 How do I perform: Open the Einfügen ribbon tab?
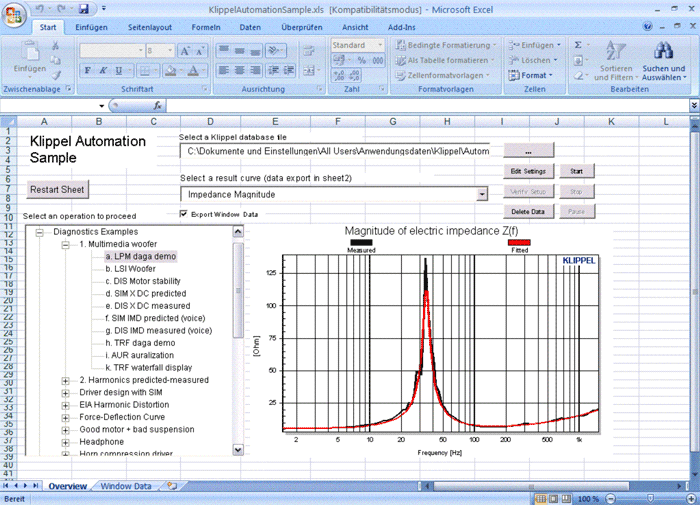coord(91,27)
